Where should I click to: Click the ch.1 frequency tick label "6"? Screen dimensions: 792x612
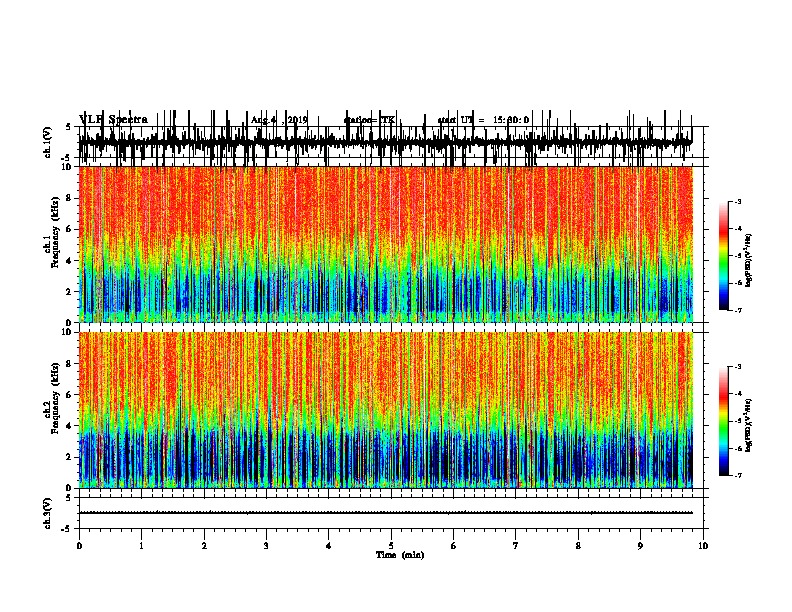tap(69, 229)
